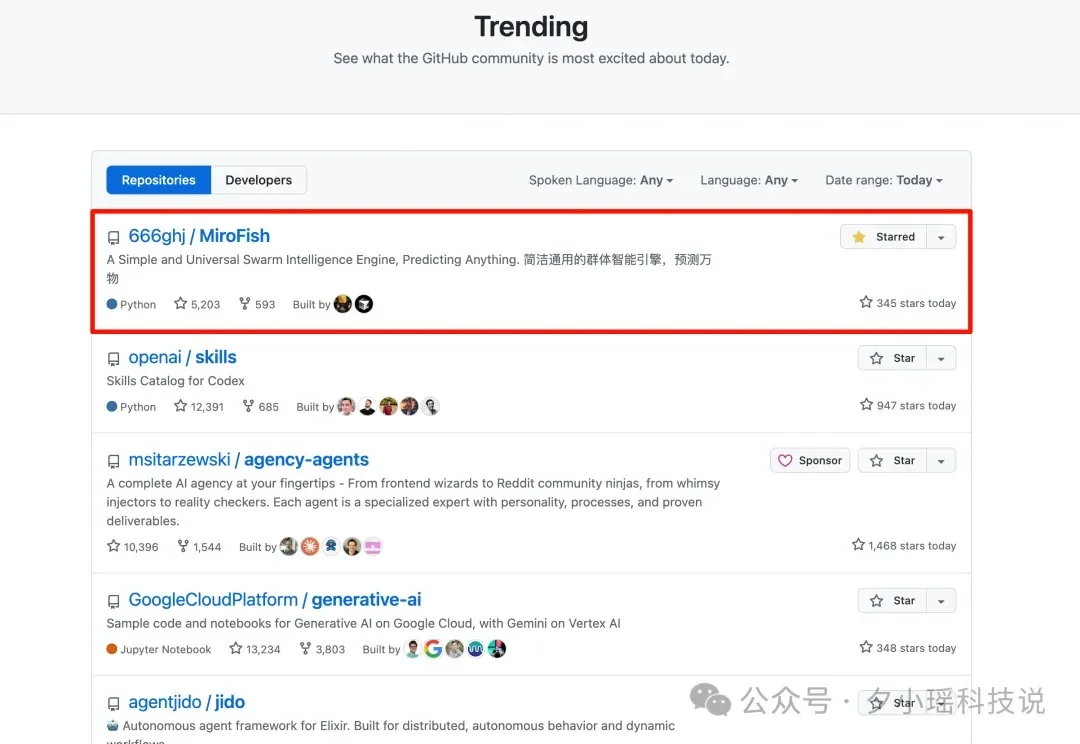Click the fork icon on openai/skills row
Image resolution: width=1080 pixels, height=744 pixels.
[250, 407]
